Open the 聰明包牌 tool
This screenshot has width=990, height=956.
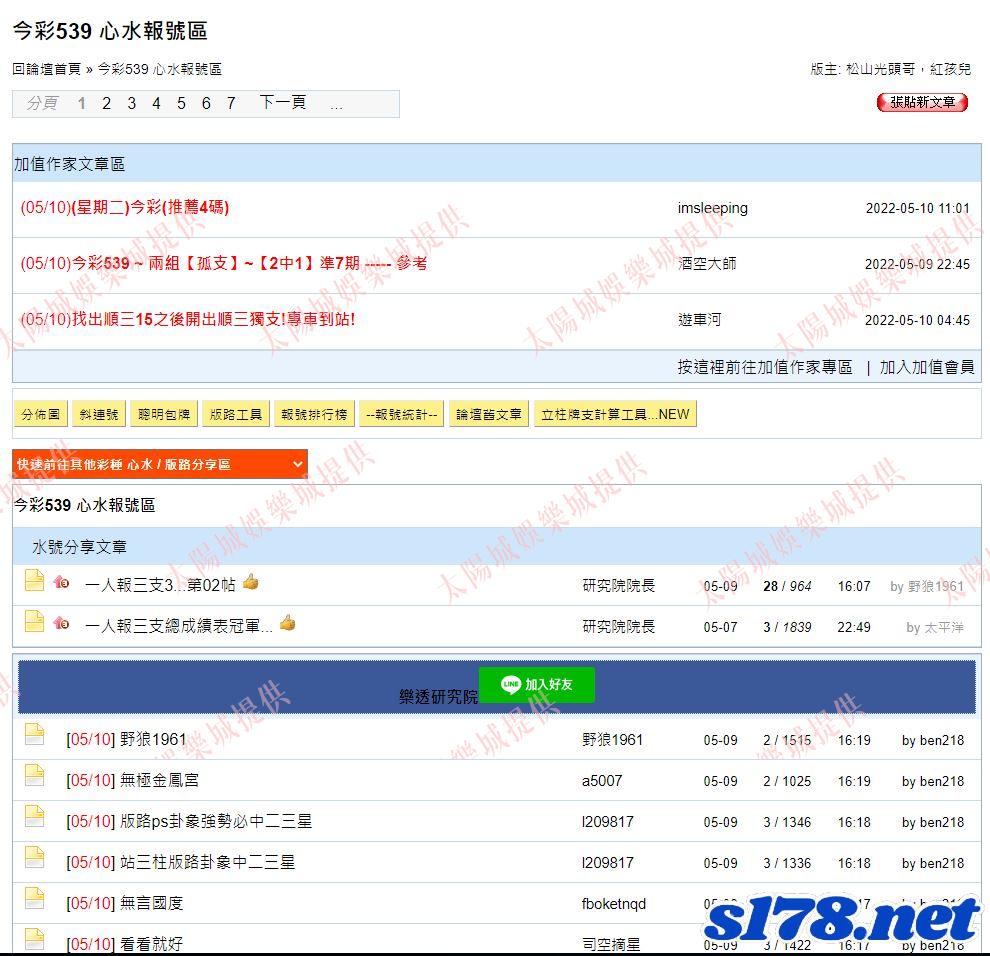[164, 414]
